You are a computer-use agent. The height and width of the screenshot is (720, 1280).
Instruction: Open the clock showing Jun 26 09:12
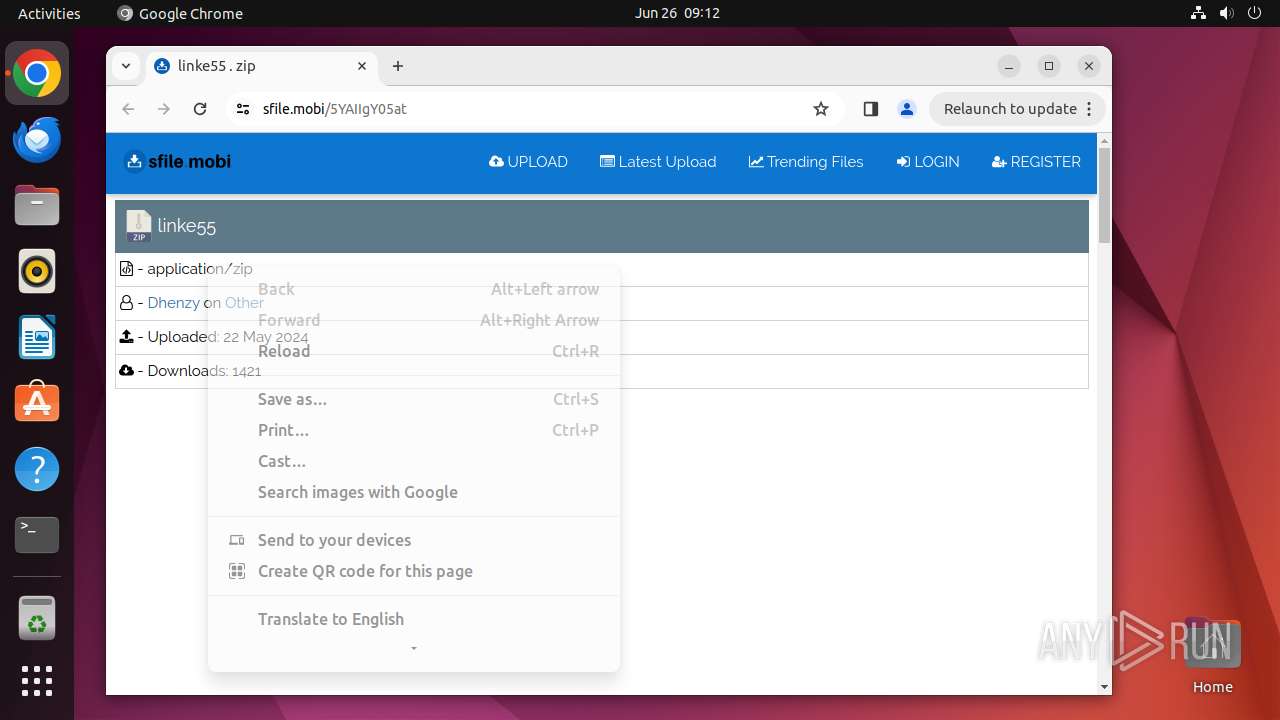click(677, 13)
